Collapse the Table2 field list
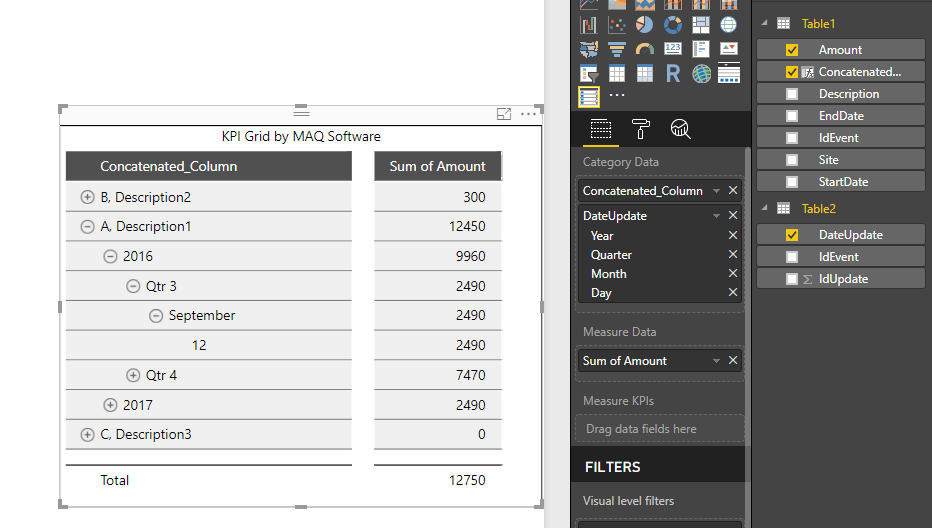This screenshot has width=932, height=528. pyautogui.click(x=764, y=208)
